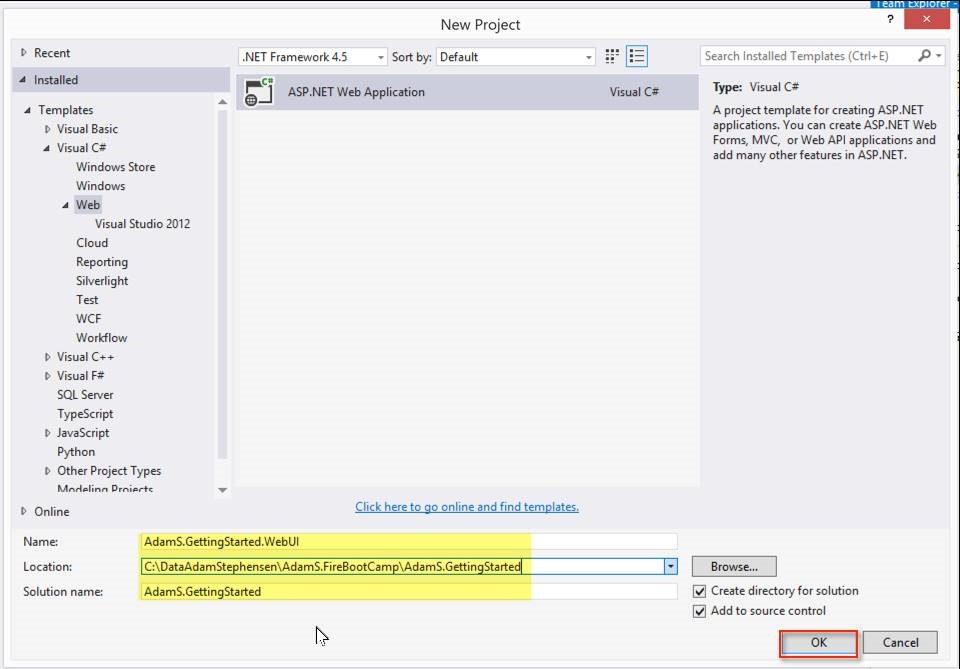Switch to small icons view
The image size is (960, 669).
[x=612, y=56]
